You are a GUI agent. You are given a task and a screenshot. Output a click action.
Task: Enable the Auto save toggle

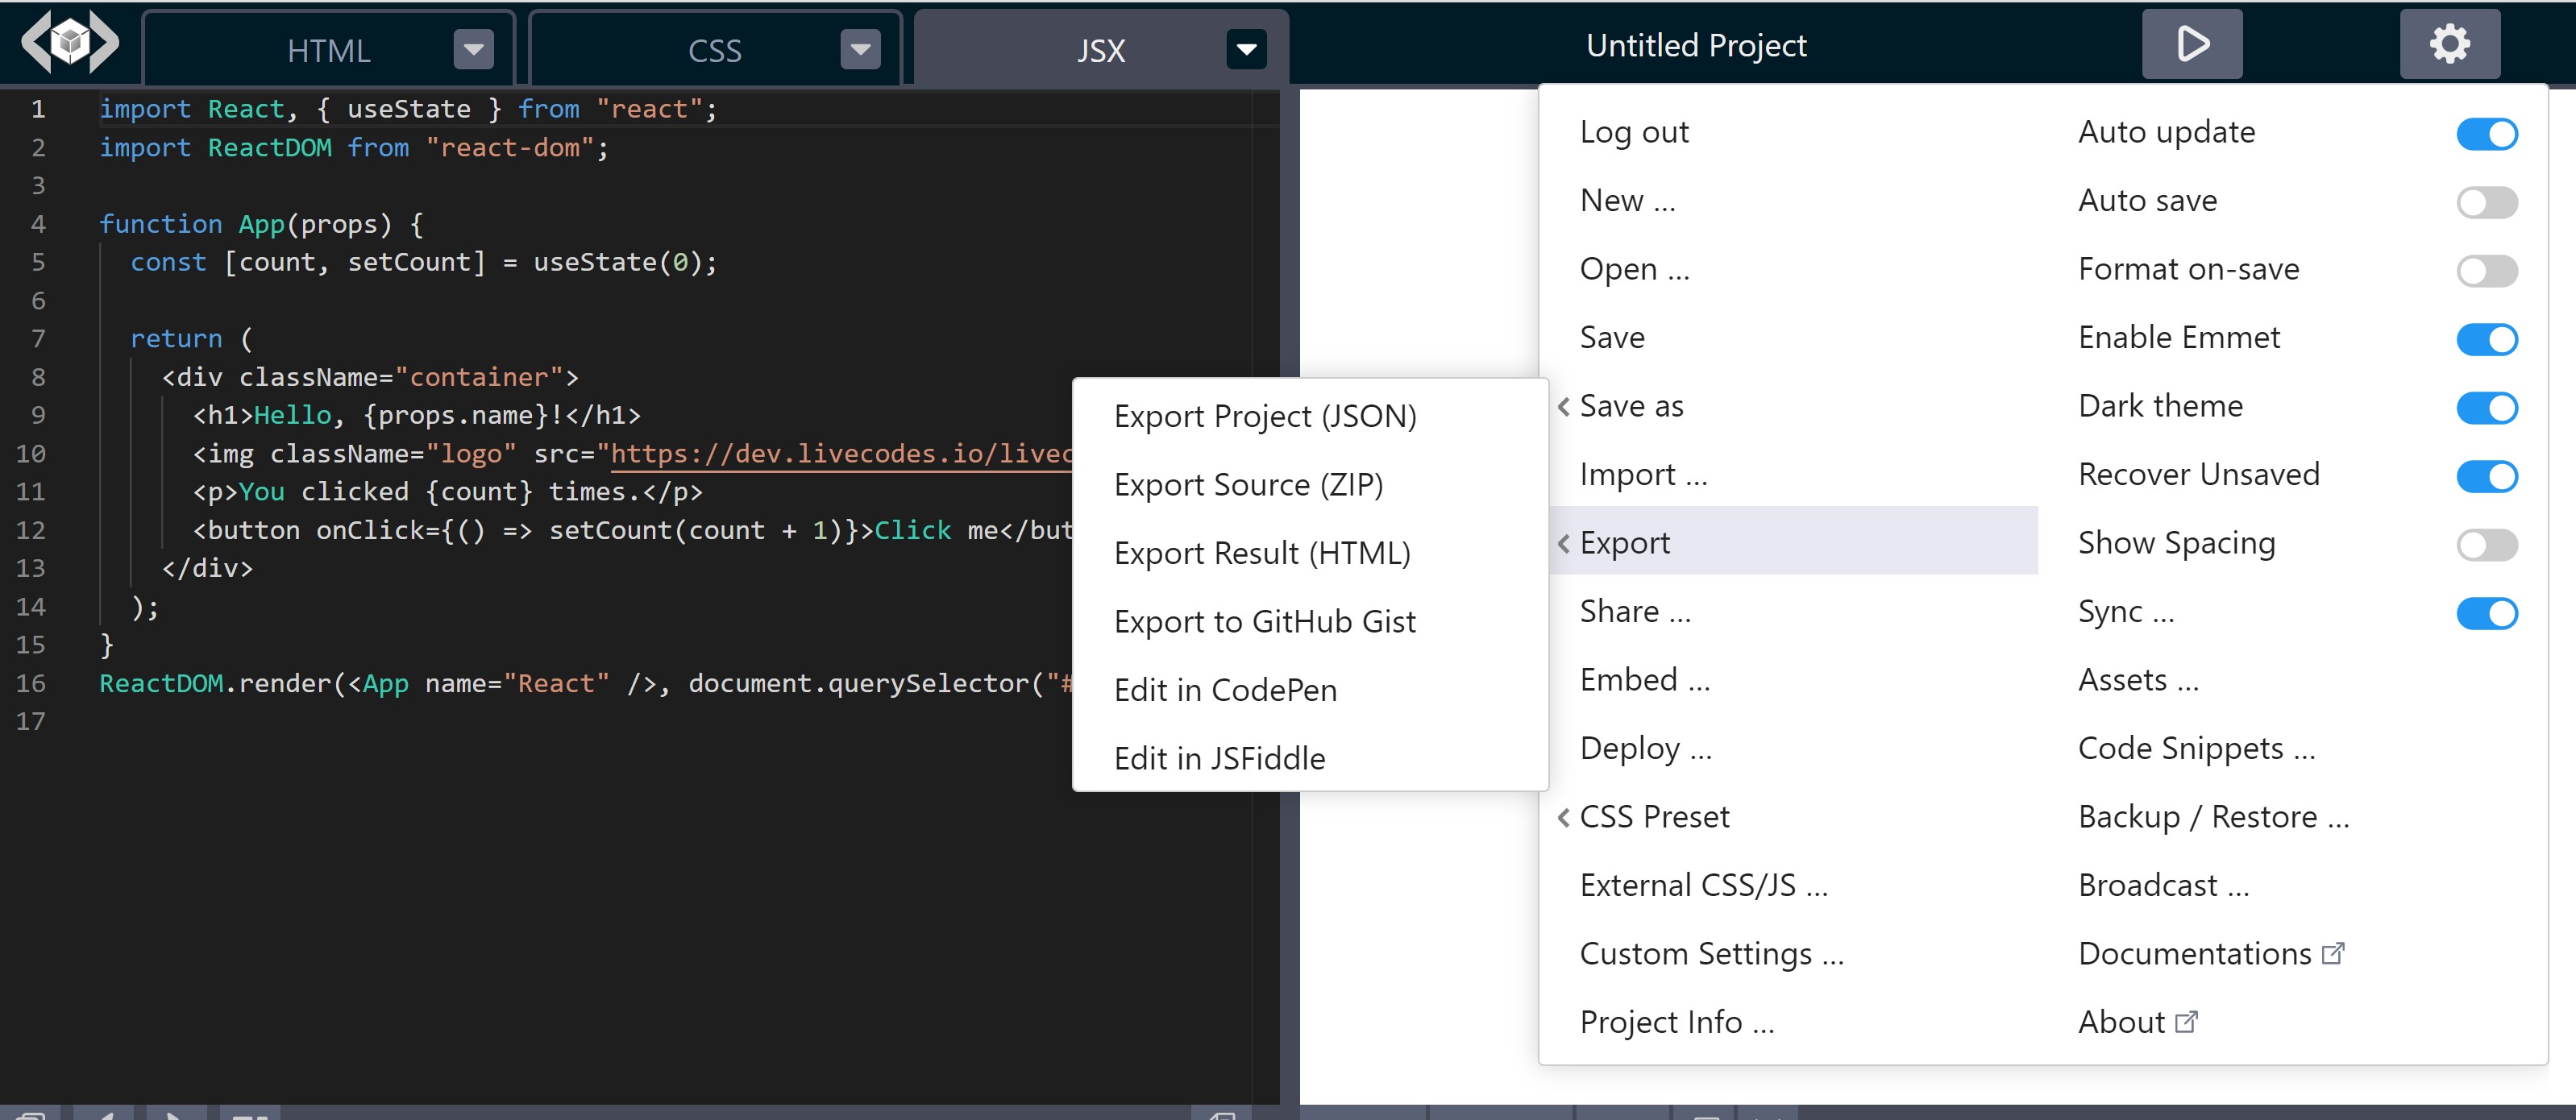pos(2488,201)
